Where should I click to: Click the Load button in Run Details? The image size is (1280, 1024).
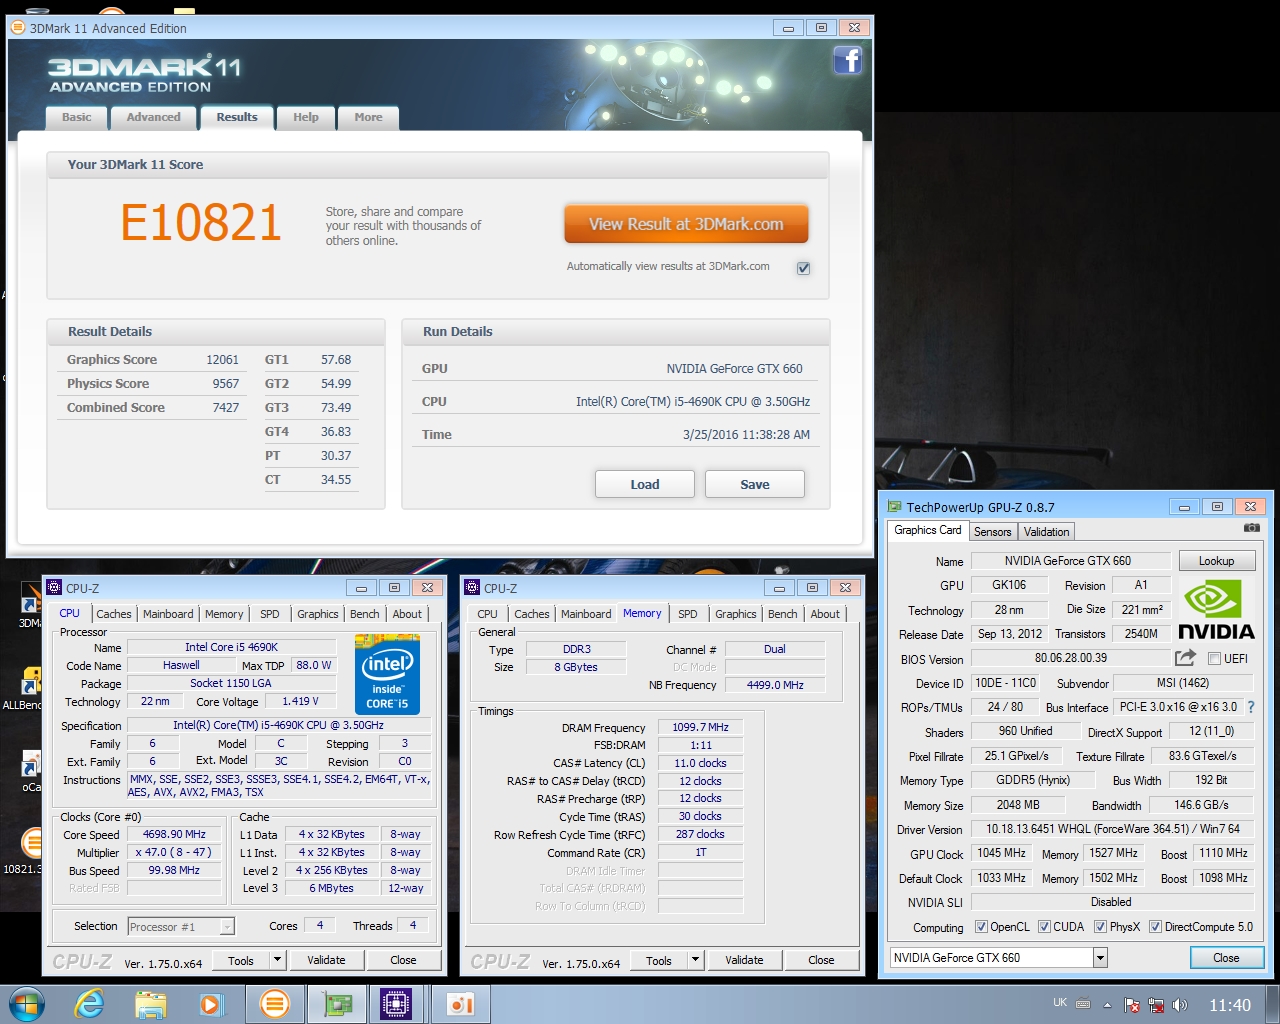tap(645, 484)
